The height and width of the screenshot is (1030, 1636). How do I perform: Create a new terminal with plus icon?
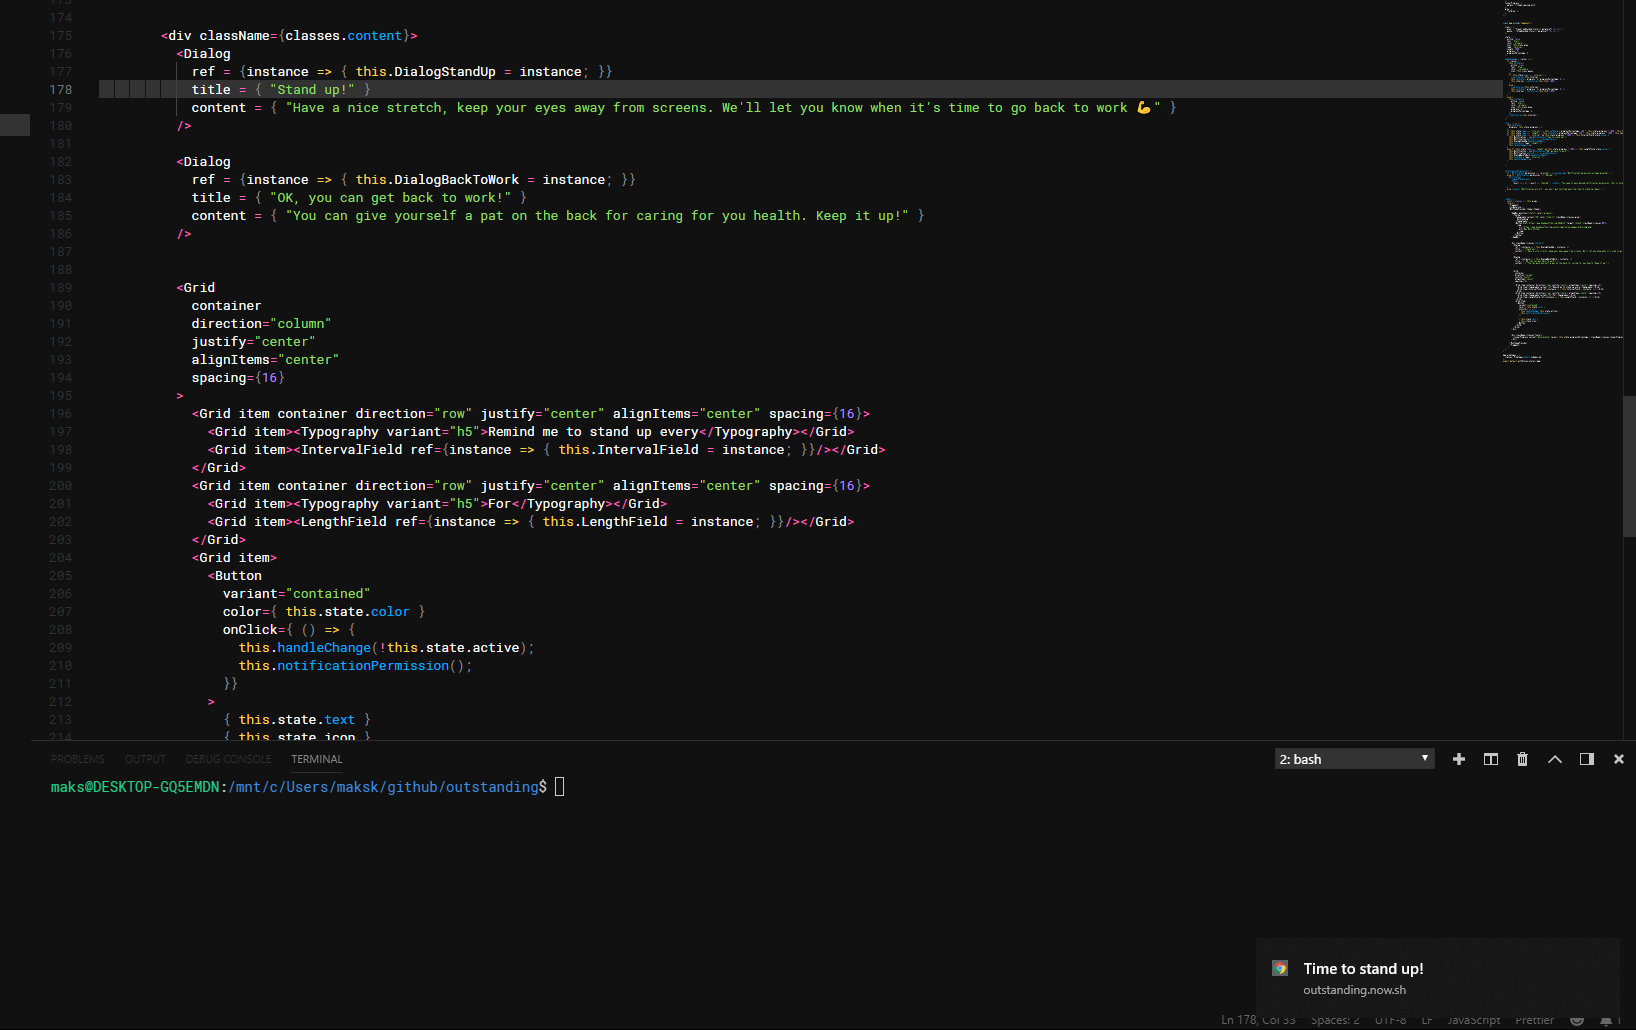(1459, 759)
